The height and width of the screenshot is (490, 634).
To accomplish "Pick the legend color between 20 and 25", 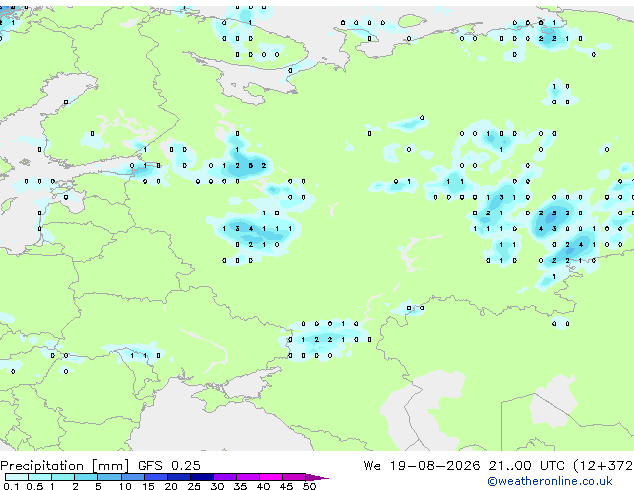I will (x=178, y=477).
